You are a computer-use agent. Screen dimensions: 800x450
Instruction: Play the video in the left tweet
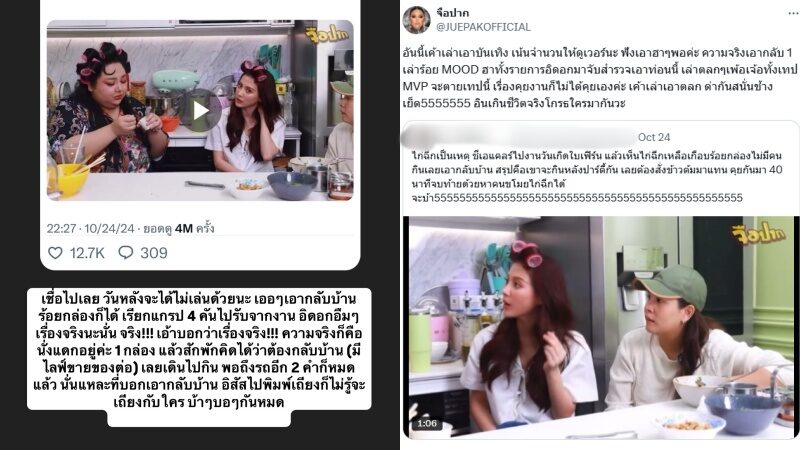tap(201, 111)
